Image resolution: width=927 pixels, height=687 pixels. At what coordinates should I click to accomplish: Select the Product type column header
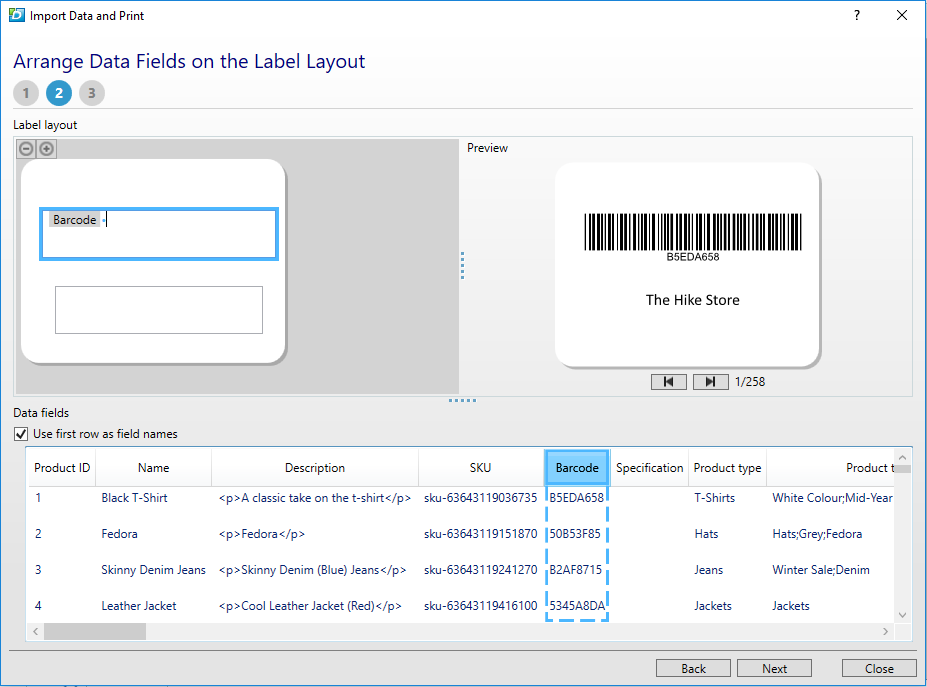[x=727, y=468]
